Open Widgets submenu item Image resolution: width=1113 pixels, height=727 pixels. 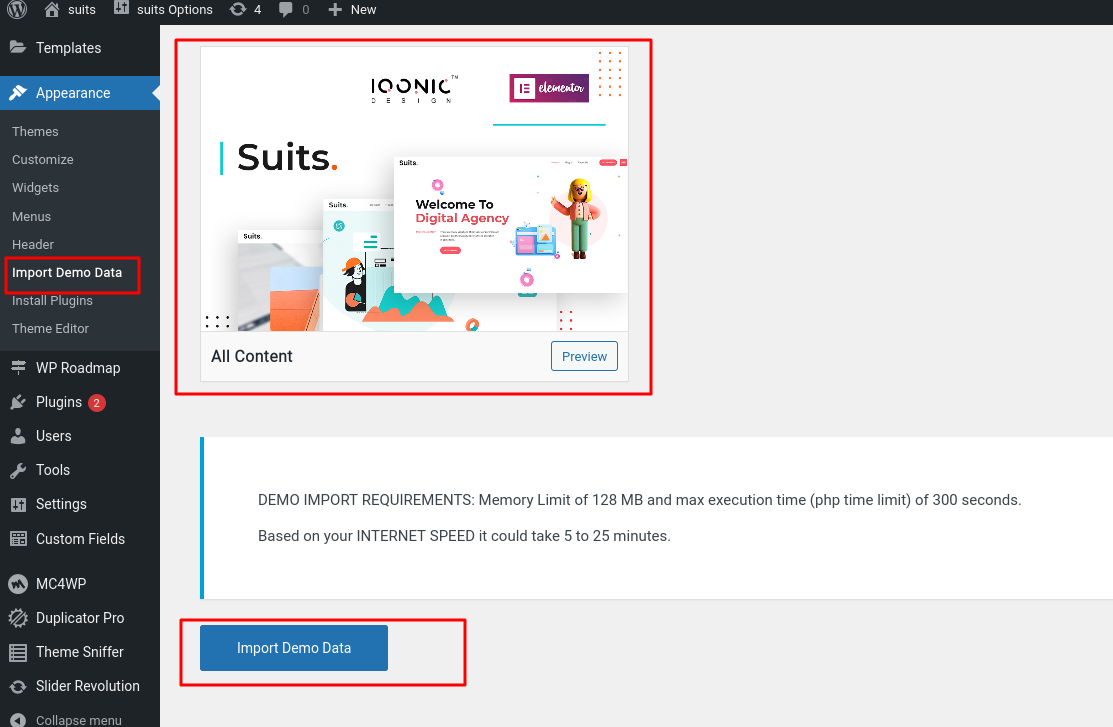tap(35, 187)
